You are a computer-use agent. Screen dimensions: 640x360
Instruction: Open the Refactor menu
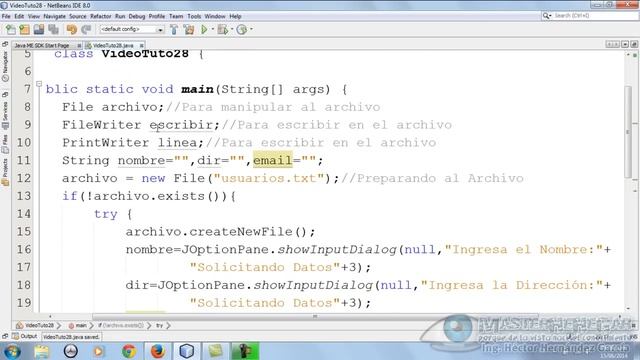click(x=100, y=16)
